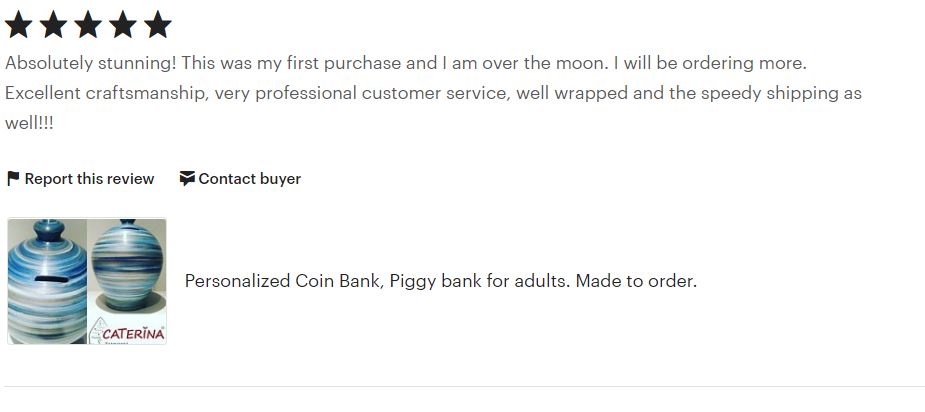Click the first star in the rating
Image resolution: width=925 pixels, height=412 pixels.
click(19, 25)
